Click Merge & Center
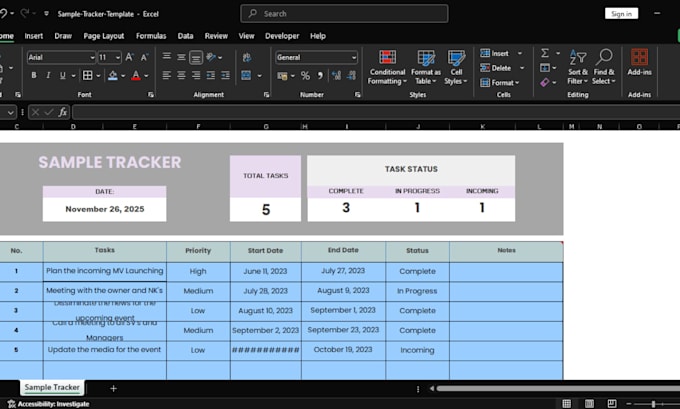This screenshot has height=409, width=680. point(246,75)
